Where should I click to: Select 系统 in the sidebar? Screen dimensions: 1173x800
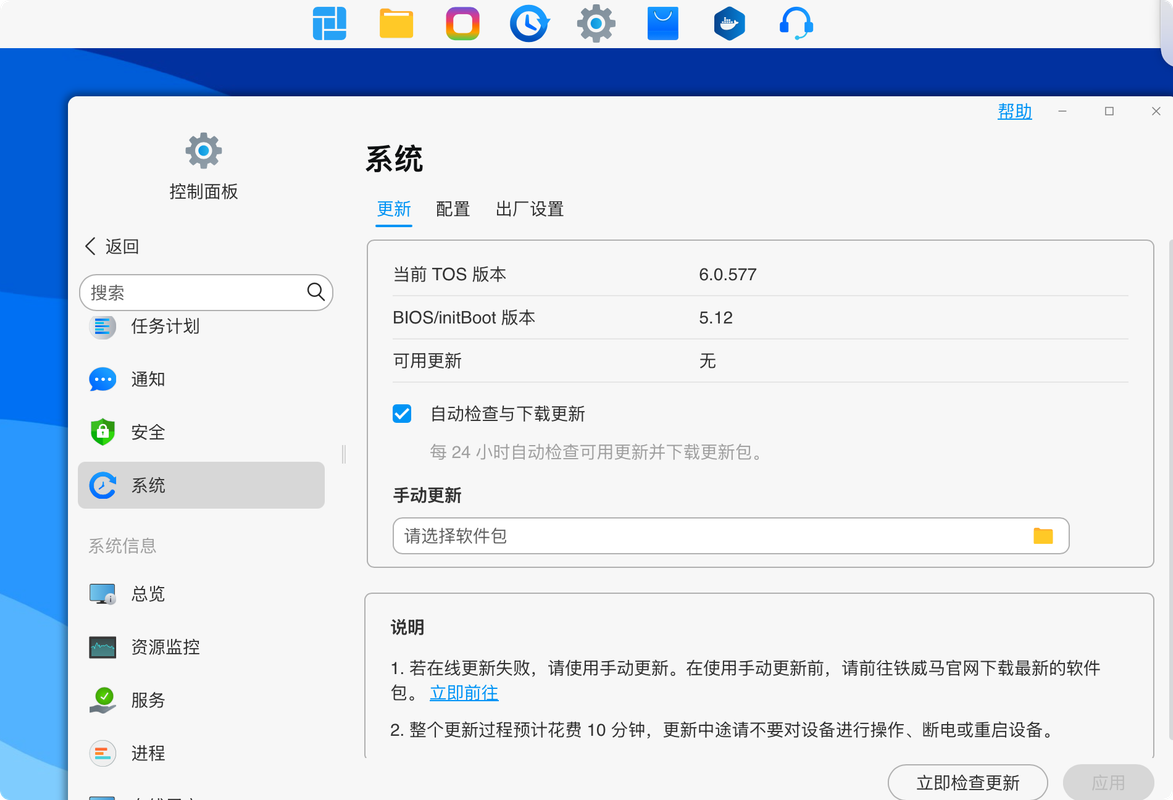coord(201,485)
